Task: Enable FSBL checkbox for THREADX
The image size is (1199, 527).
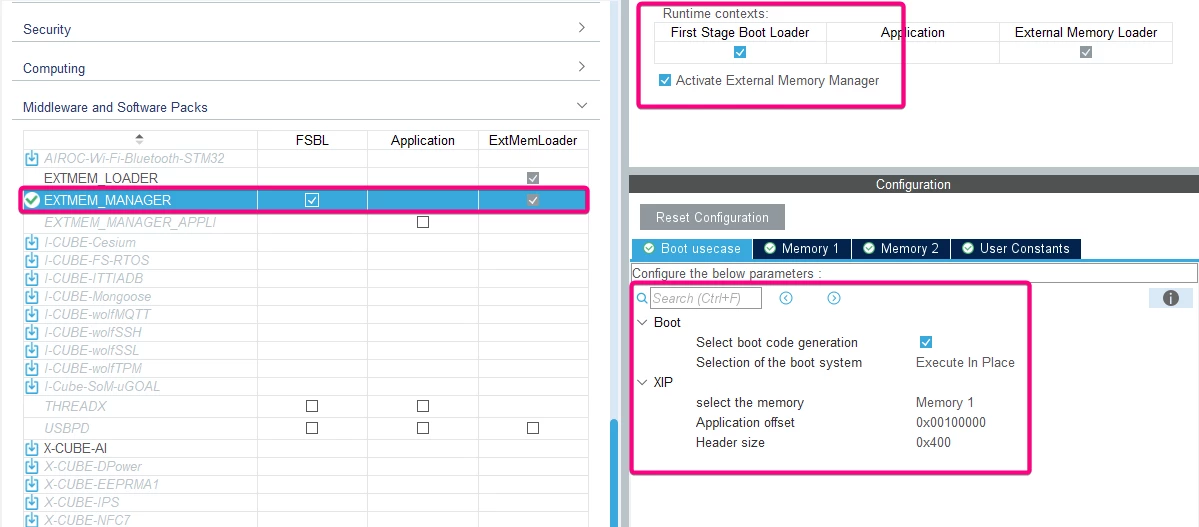Action: (x=312, y=405)
